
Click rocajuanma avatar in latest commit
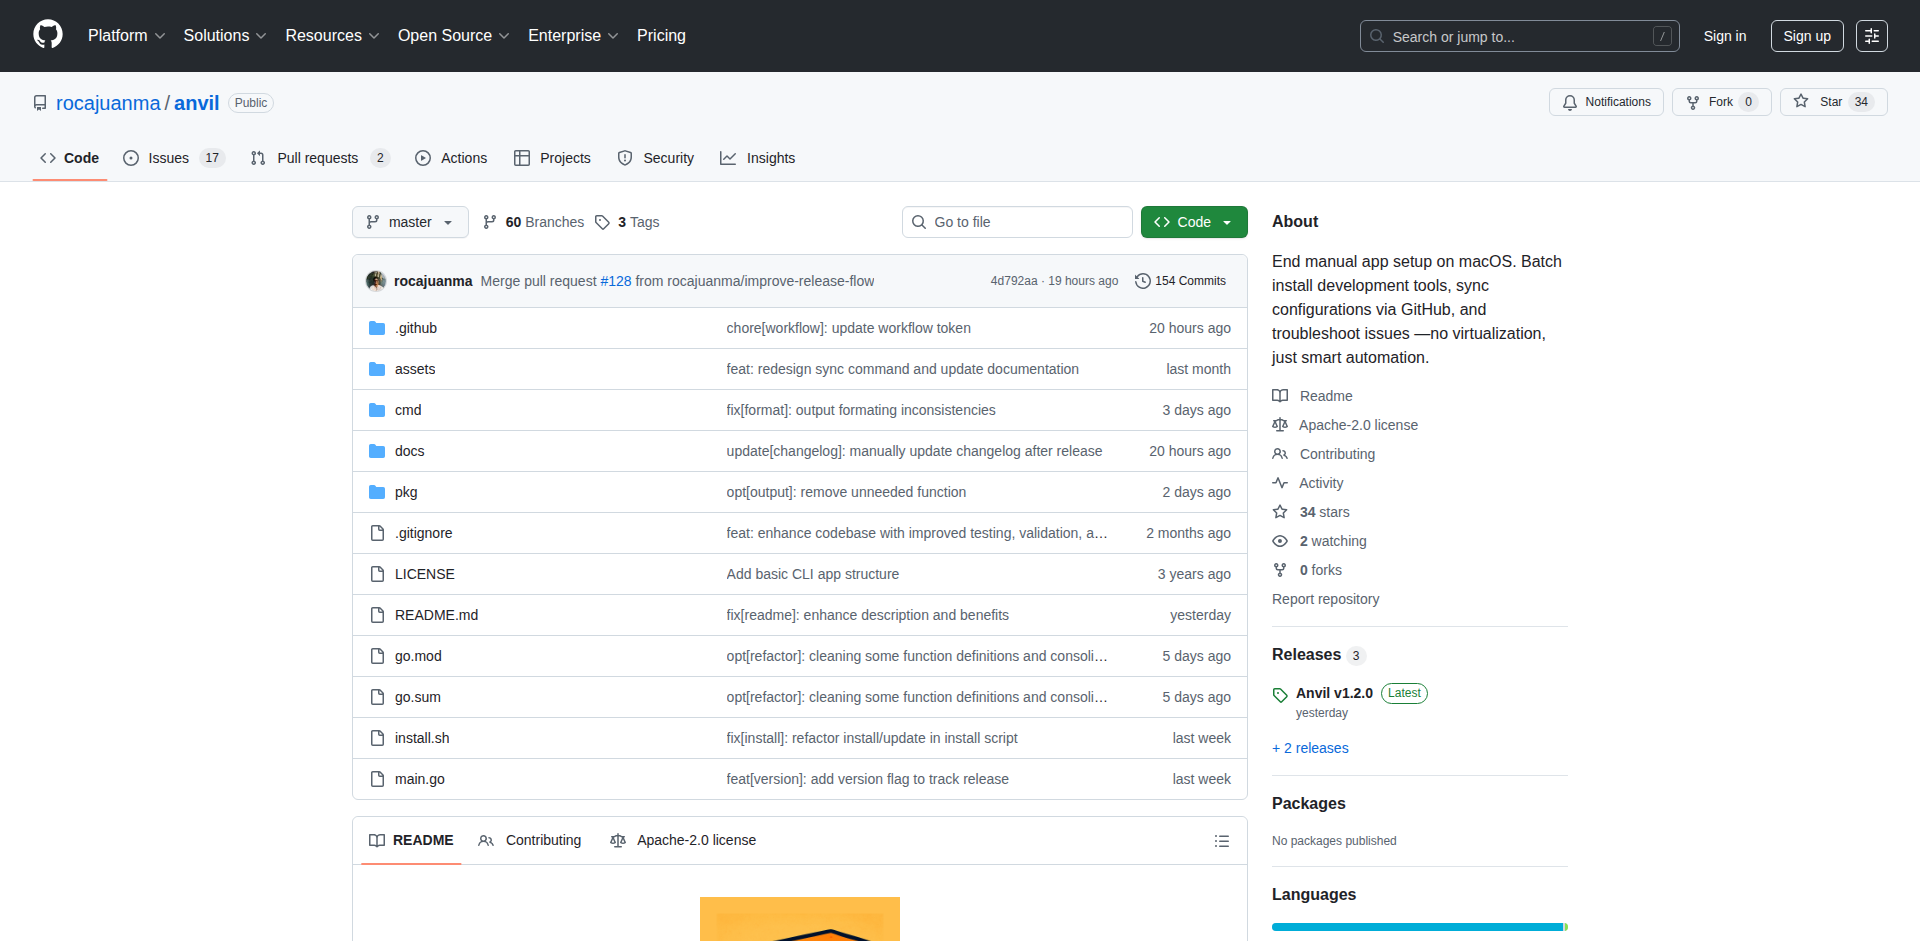tap(376, 281)
